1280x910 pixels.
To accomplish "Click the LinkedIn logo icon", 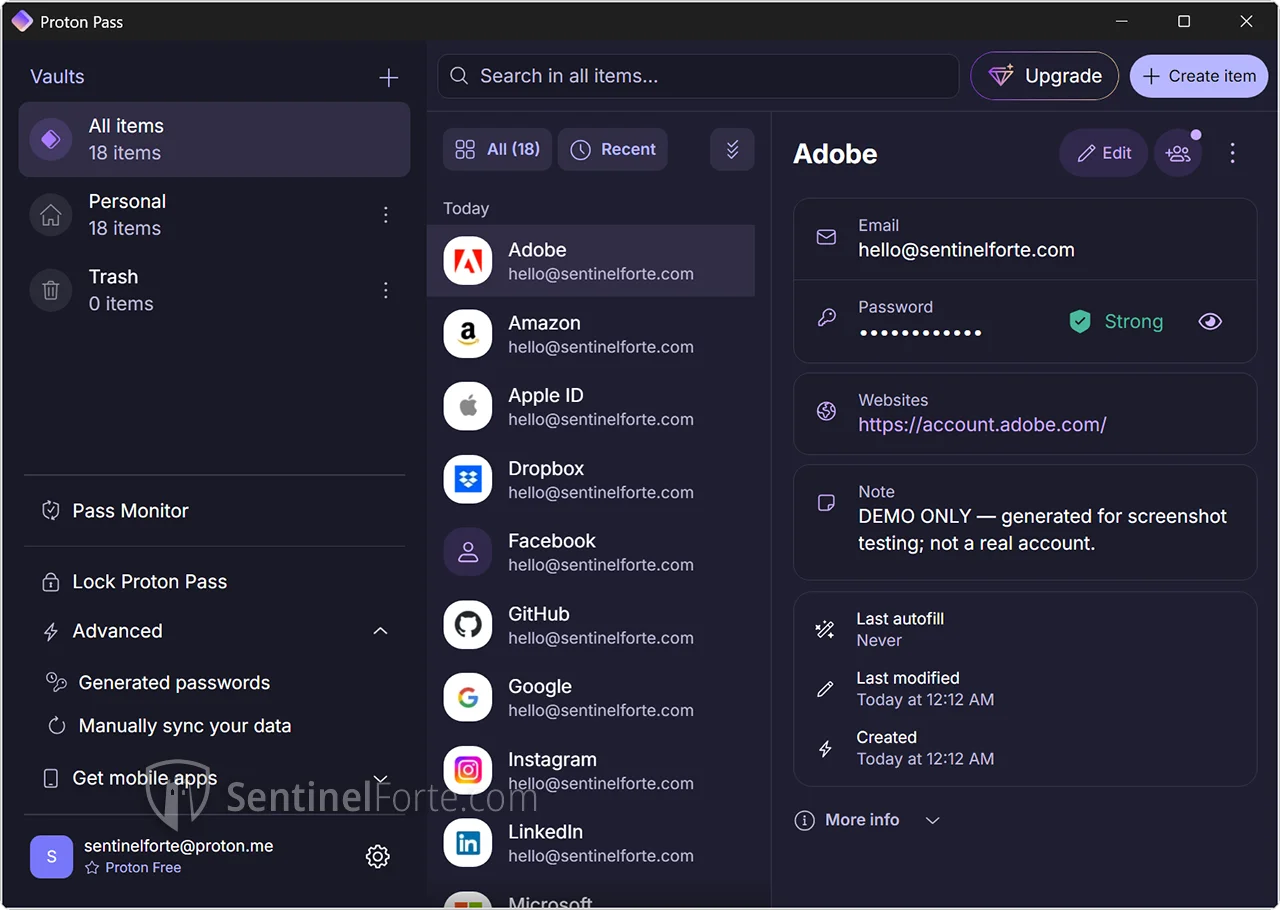I will pyautogui.click(x=468, y=843).
